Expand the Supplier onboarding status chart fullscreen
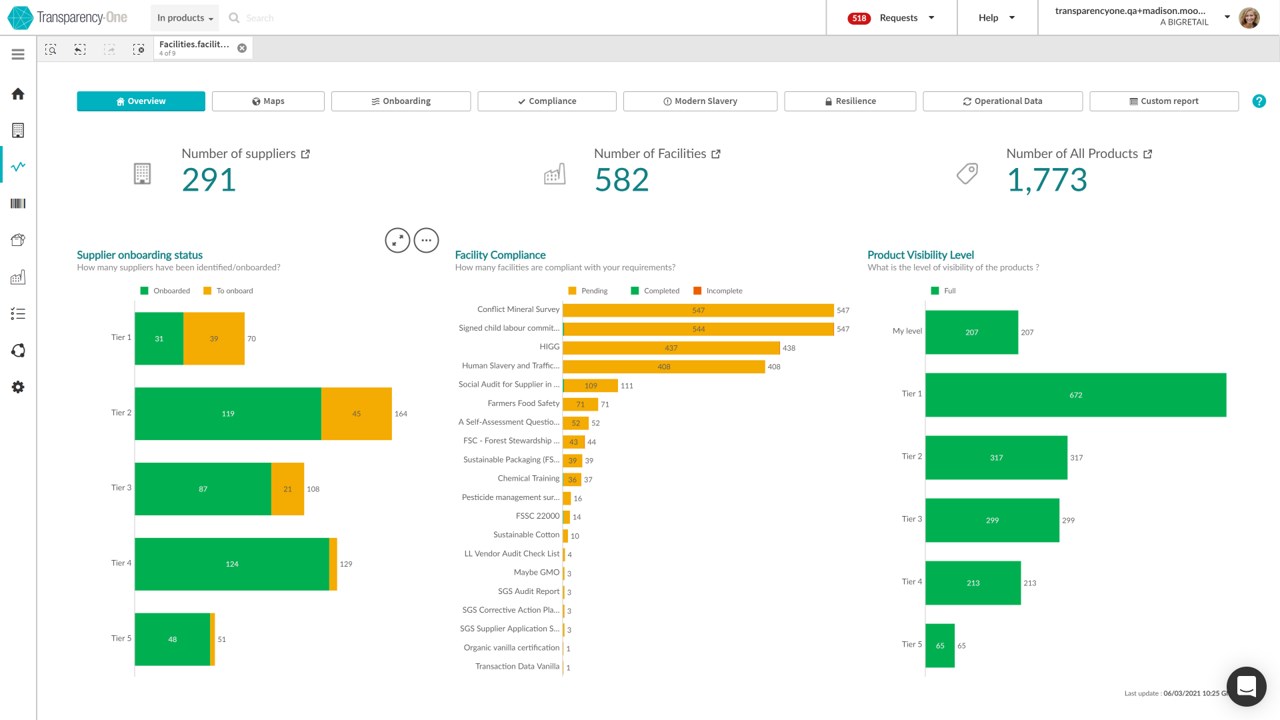This screenshot has height=720, width=1280. pos(398,240)
